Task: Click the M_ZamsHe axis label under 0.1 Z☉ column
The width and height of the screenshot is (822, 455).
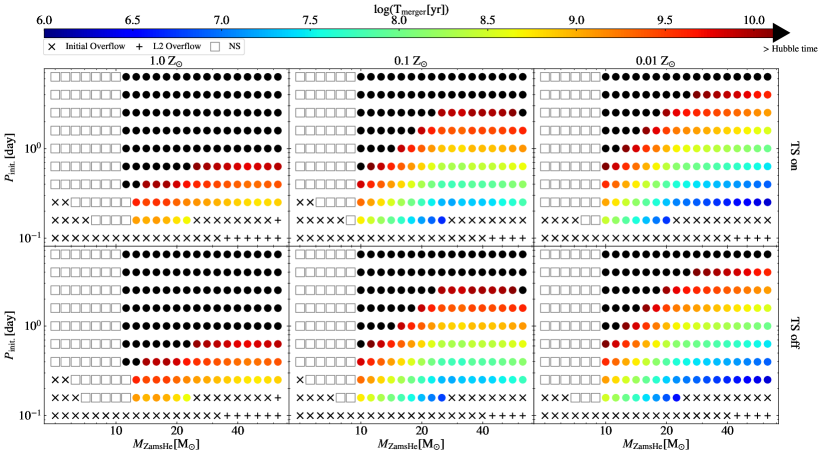Action: (x=410, y=445)
